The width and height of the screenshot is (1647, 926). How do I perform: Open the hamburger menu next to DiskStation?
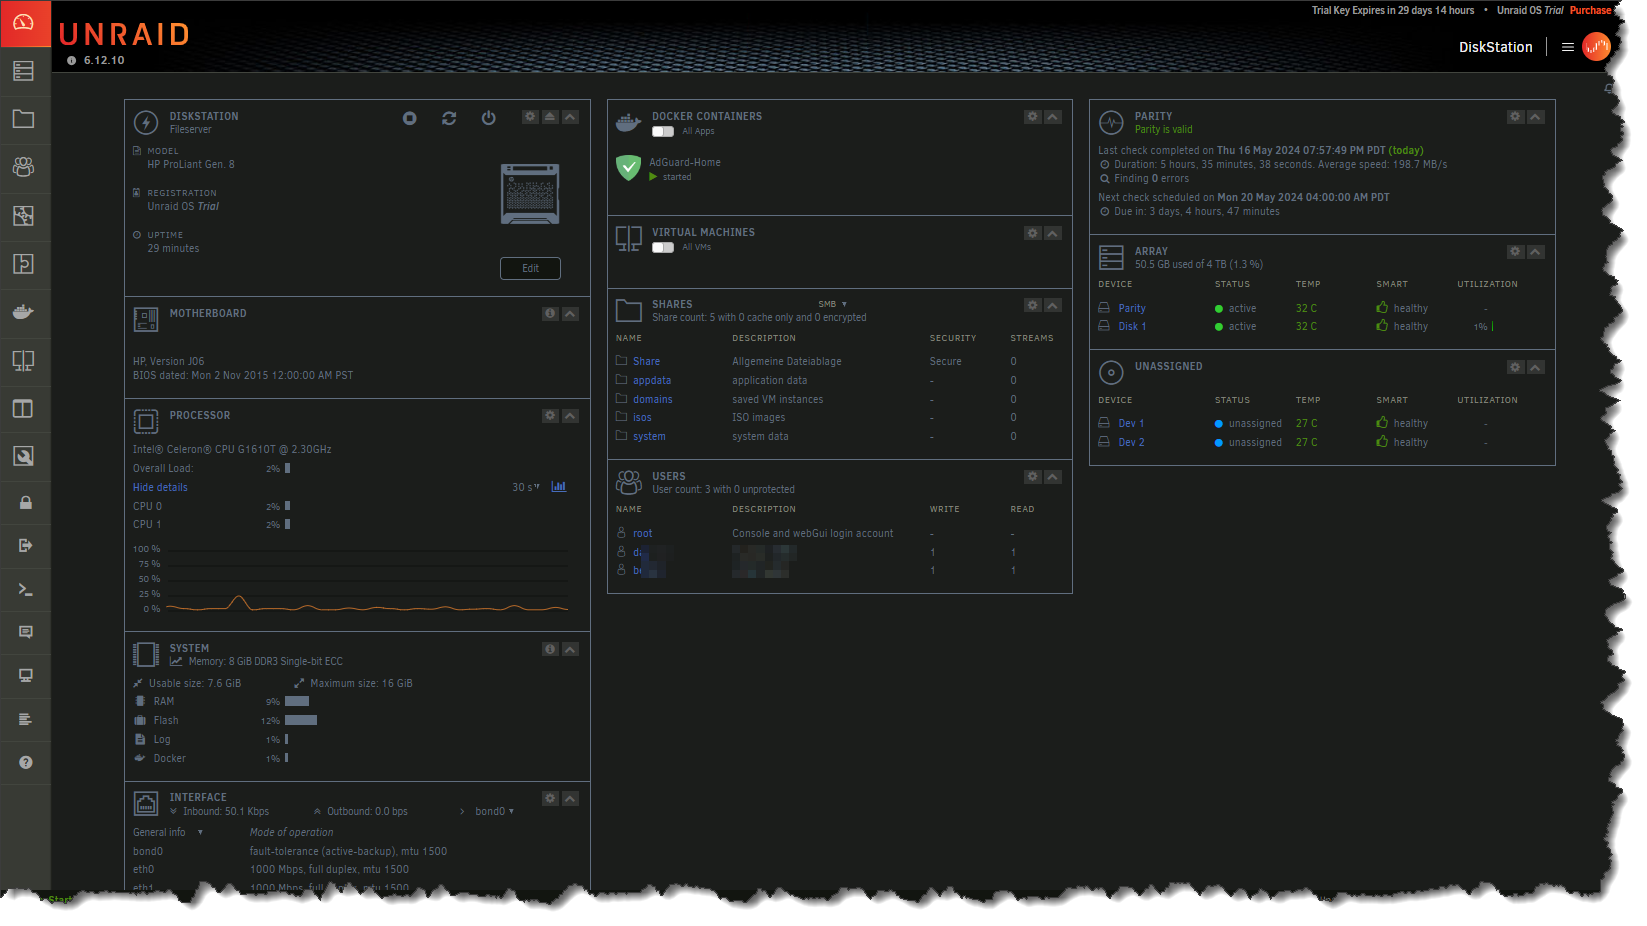tap(1568, 47)
